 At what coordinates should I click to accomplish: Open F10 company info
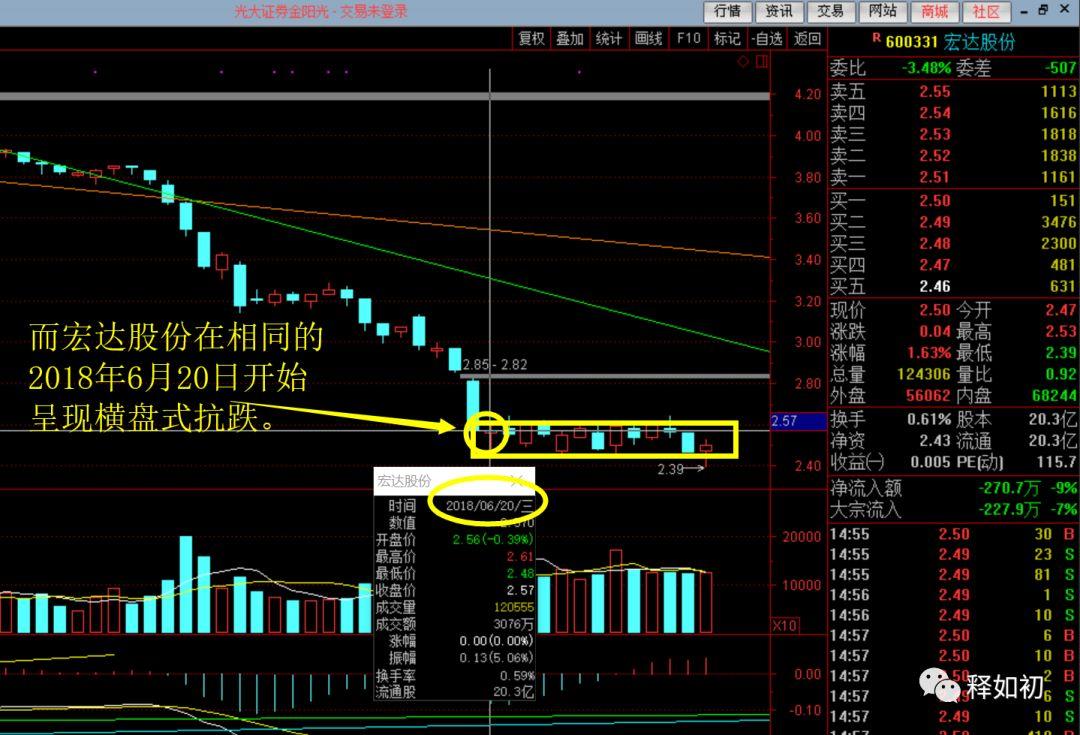688,39
